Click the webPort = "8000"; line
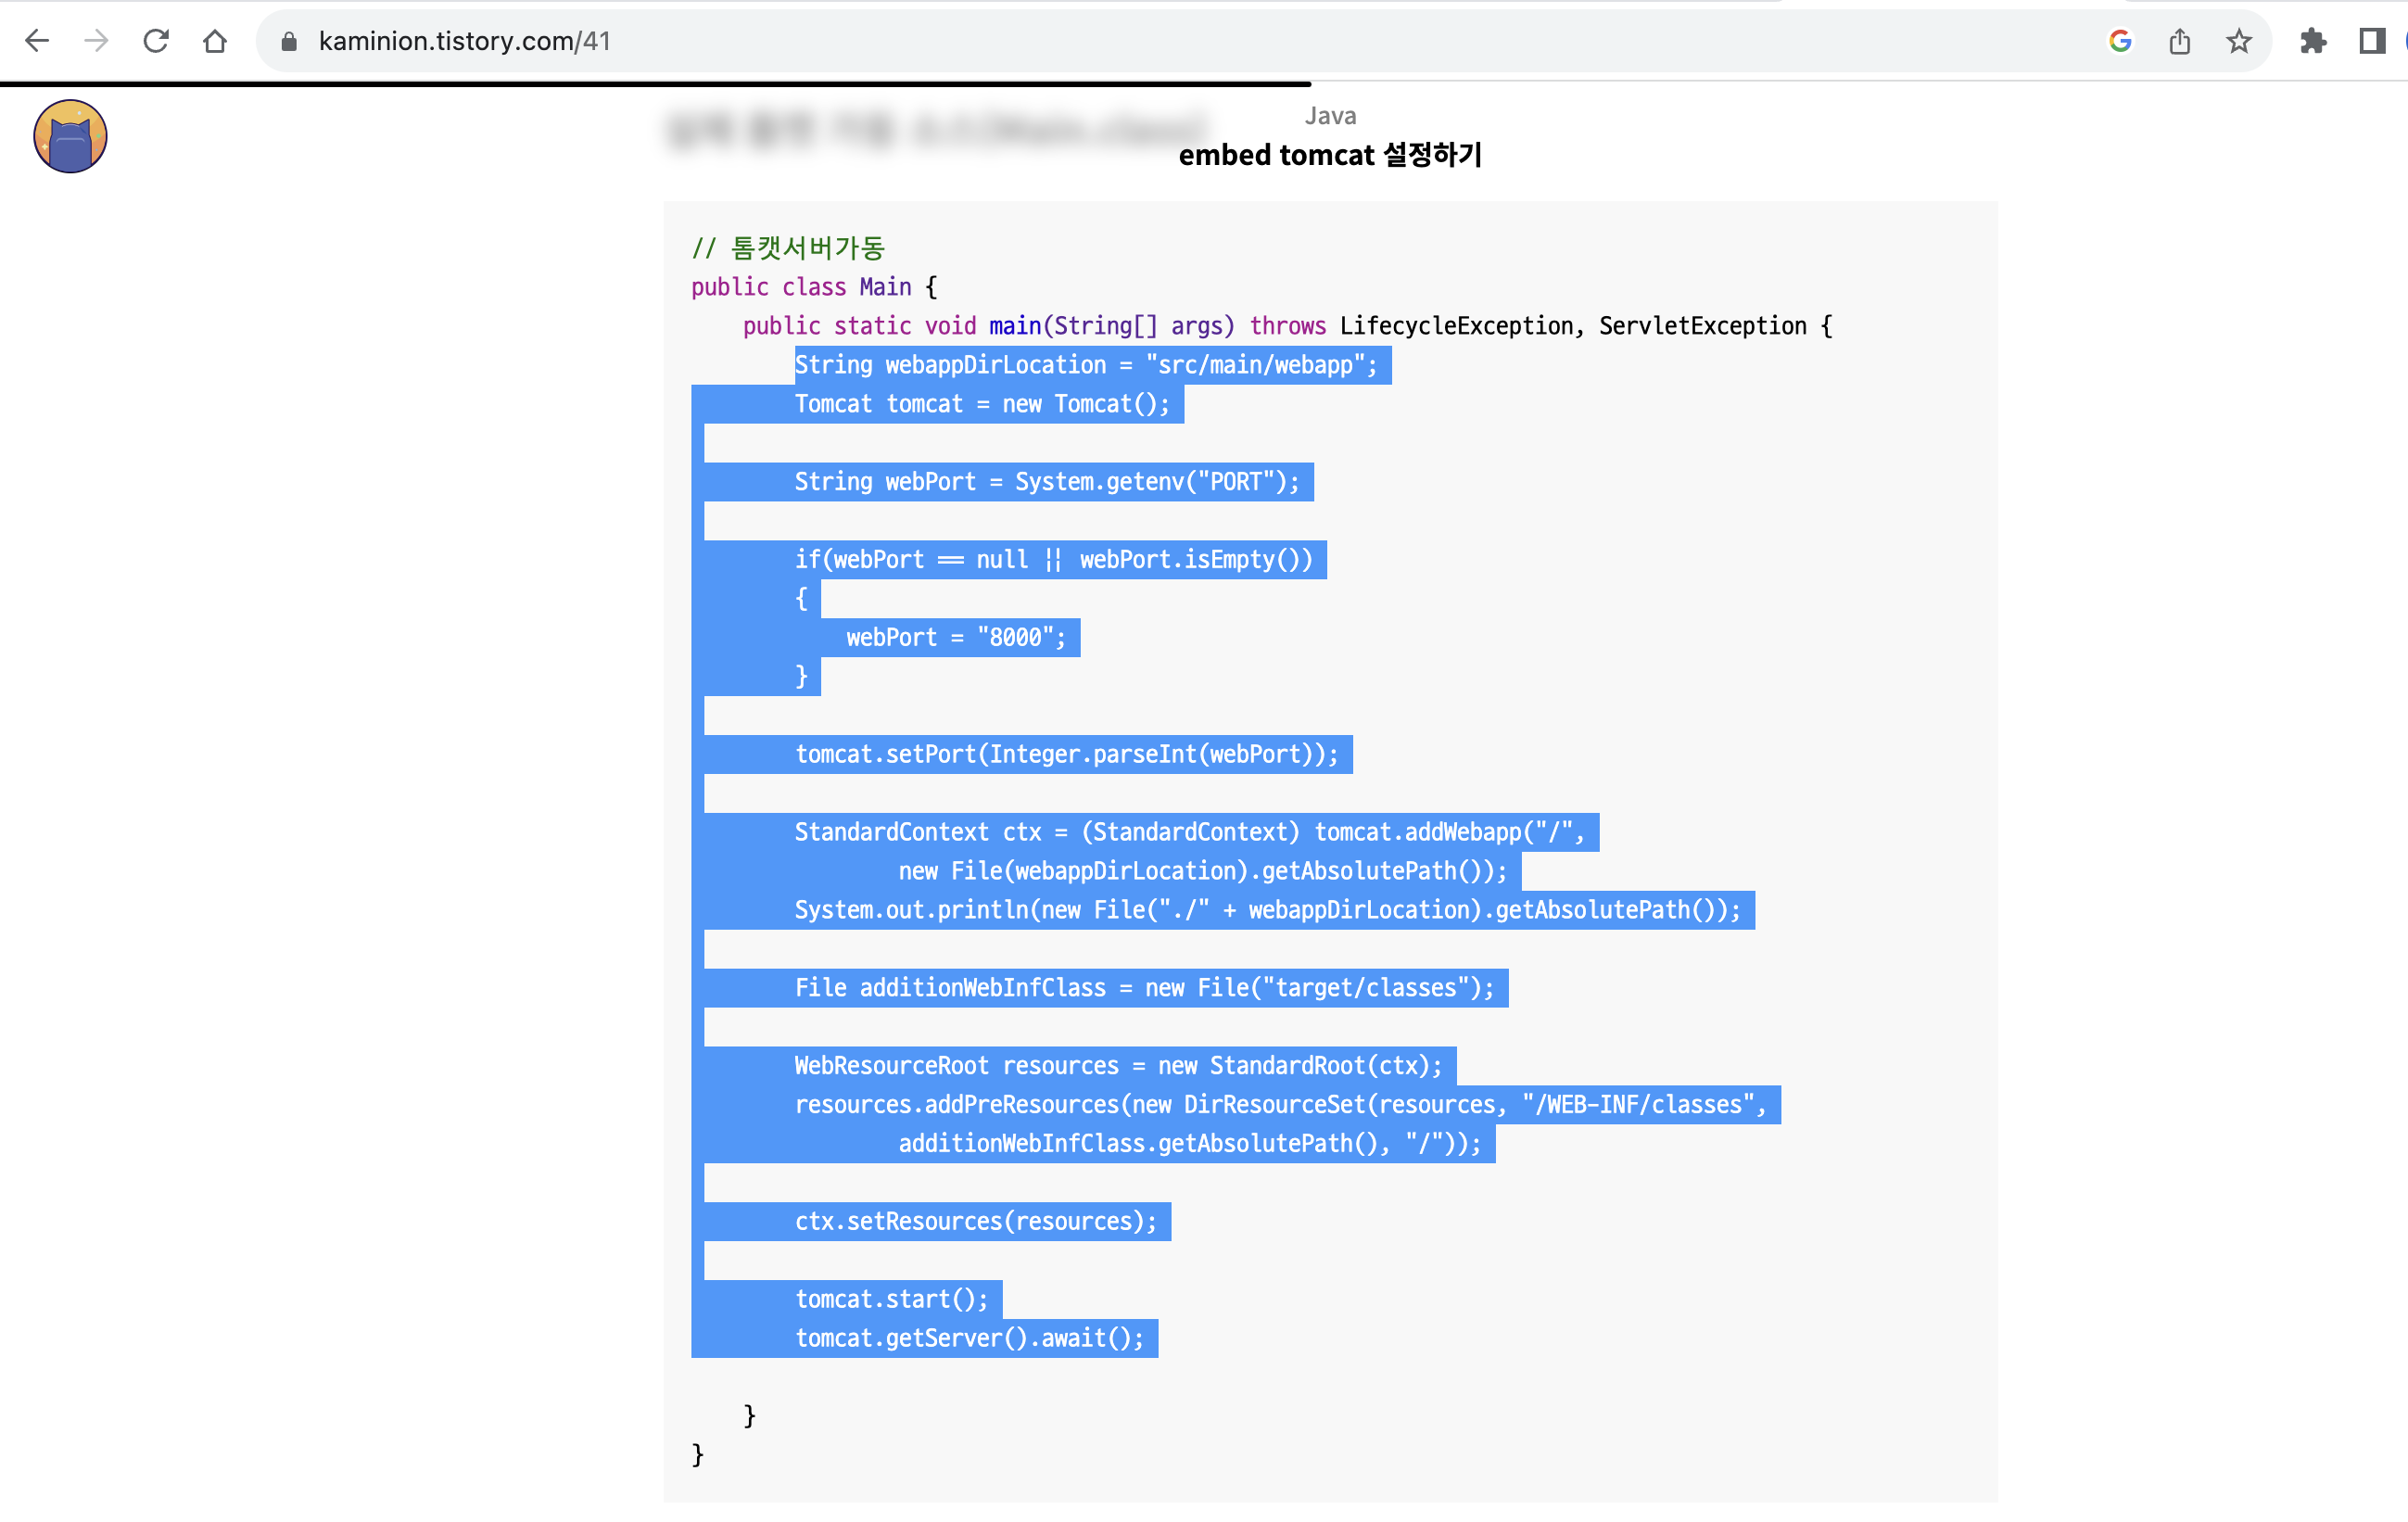This screenshot has height=1522, width=2408. tap(955, 637)
